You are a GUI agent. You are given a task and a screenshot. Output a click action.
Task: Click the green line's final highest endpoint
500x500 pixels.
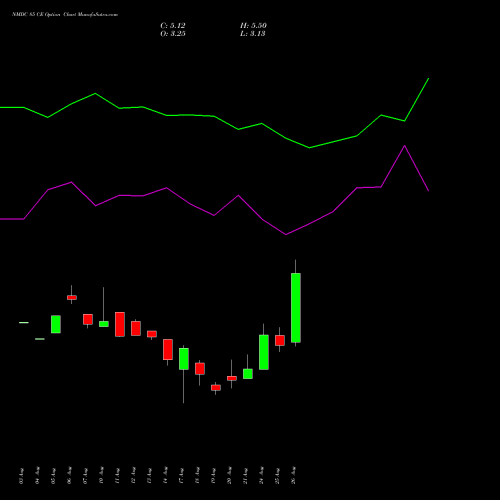428,79
